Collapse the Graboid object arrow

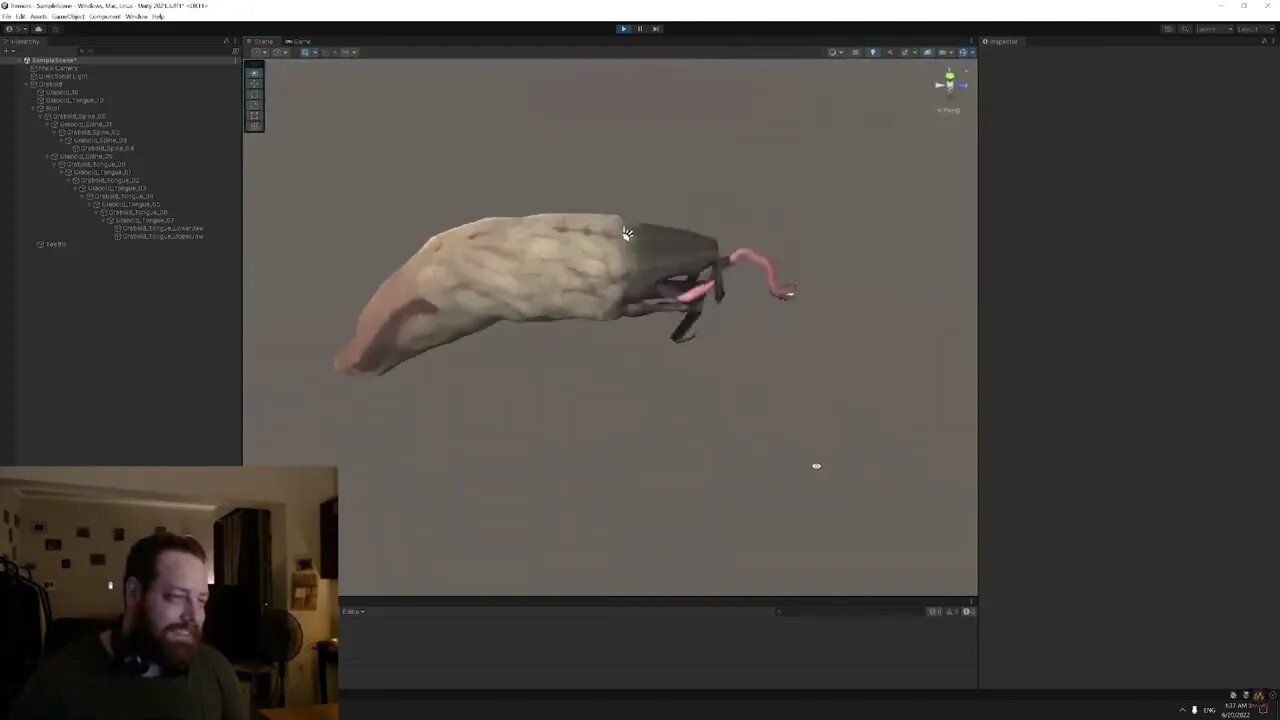click(27, 84)
